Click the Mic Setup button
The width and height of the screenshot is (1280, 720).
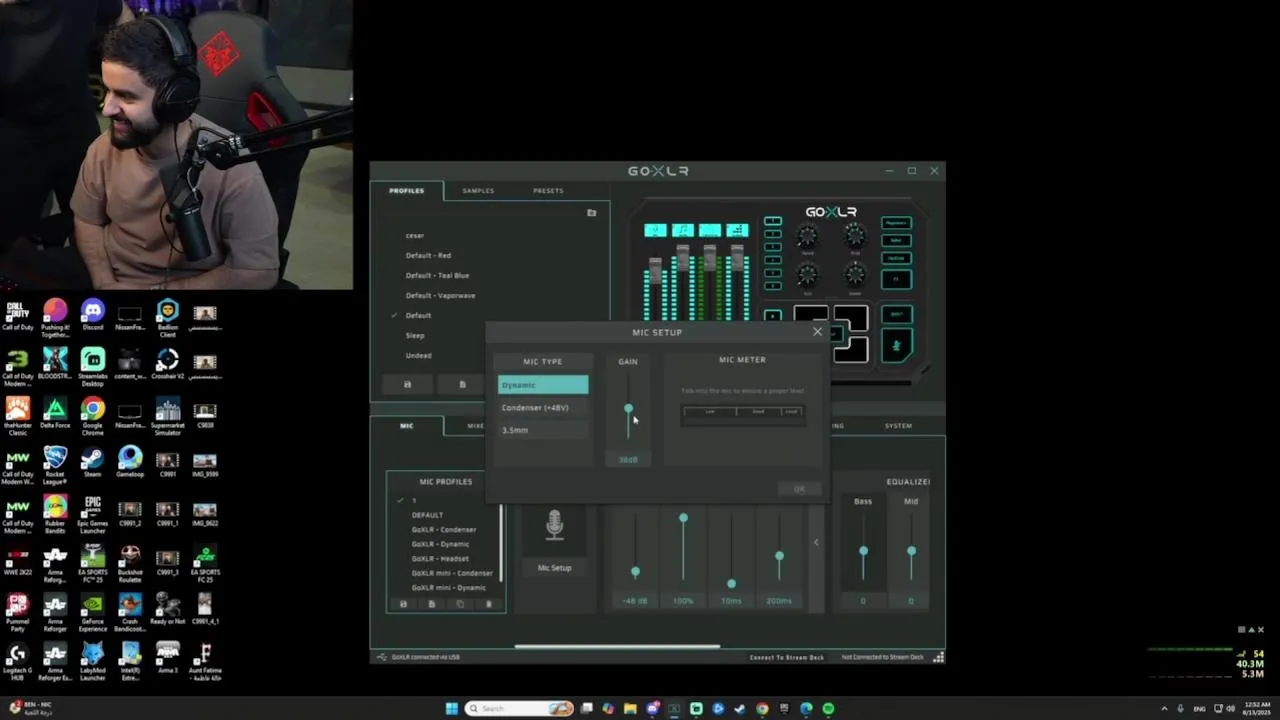coord(554,568)
